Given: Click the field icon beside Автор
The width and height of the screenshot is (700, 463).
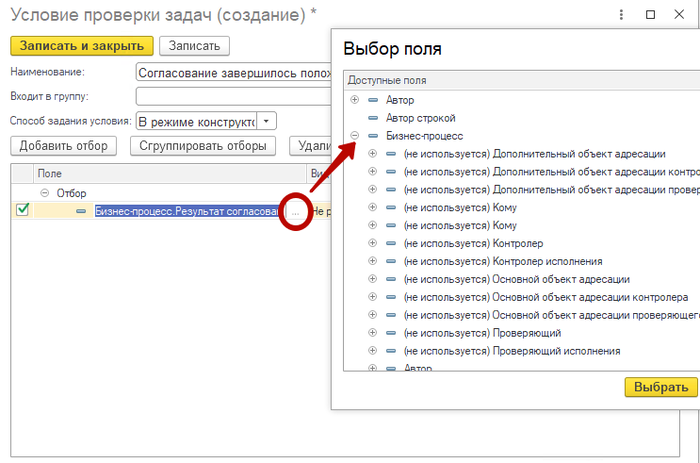Looking at the screenshot, I should pyautogui.click(x=373, y=100).
